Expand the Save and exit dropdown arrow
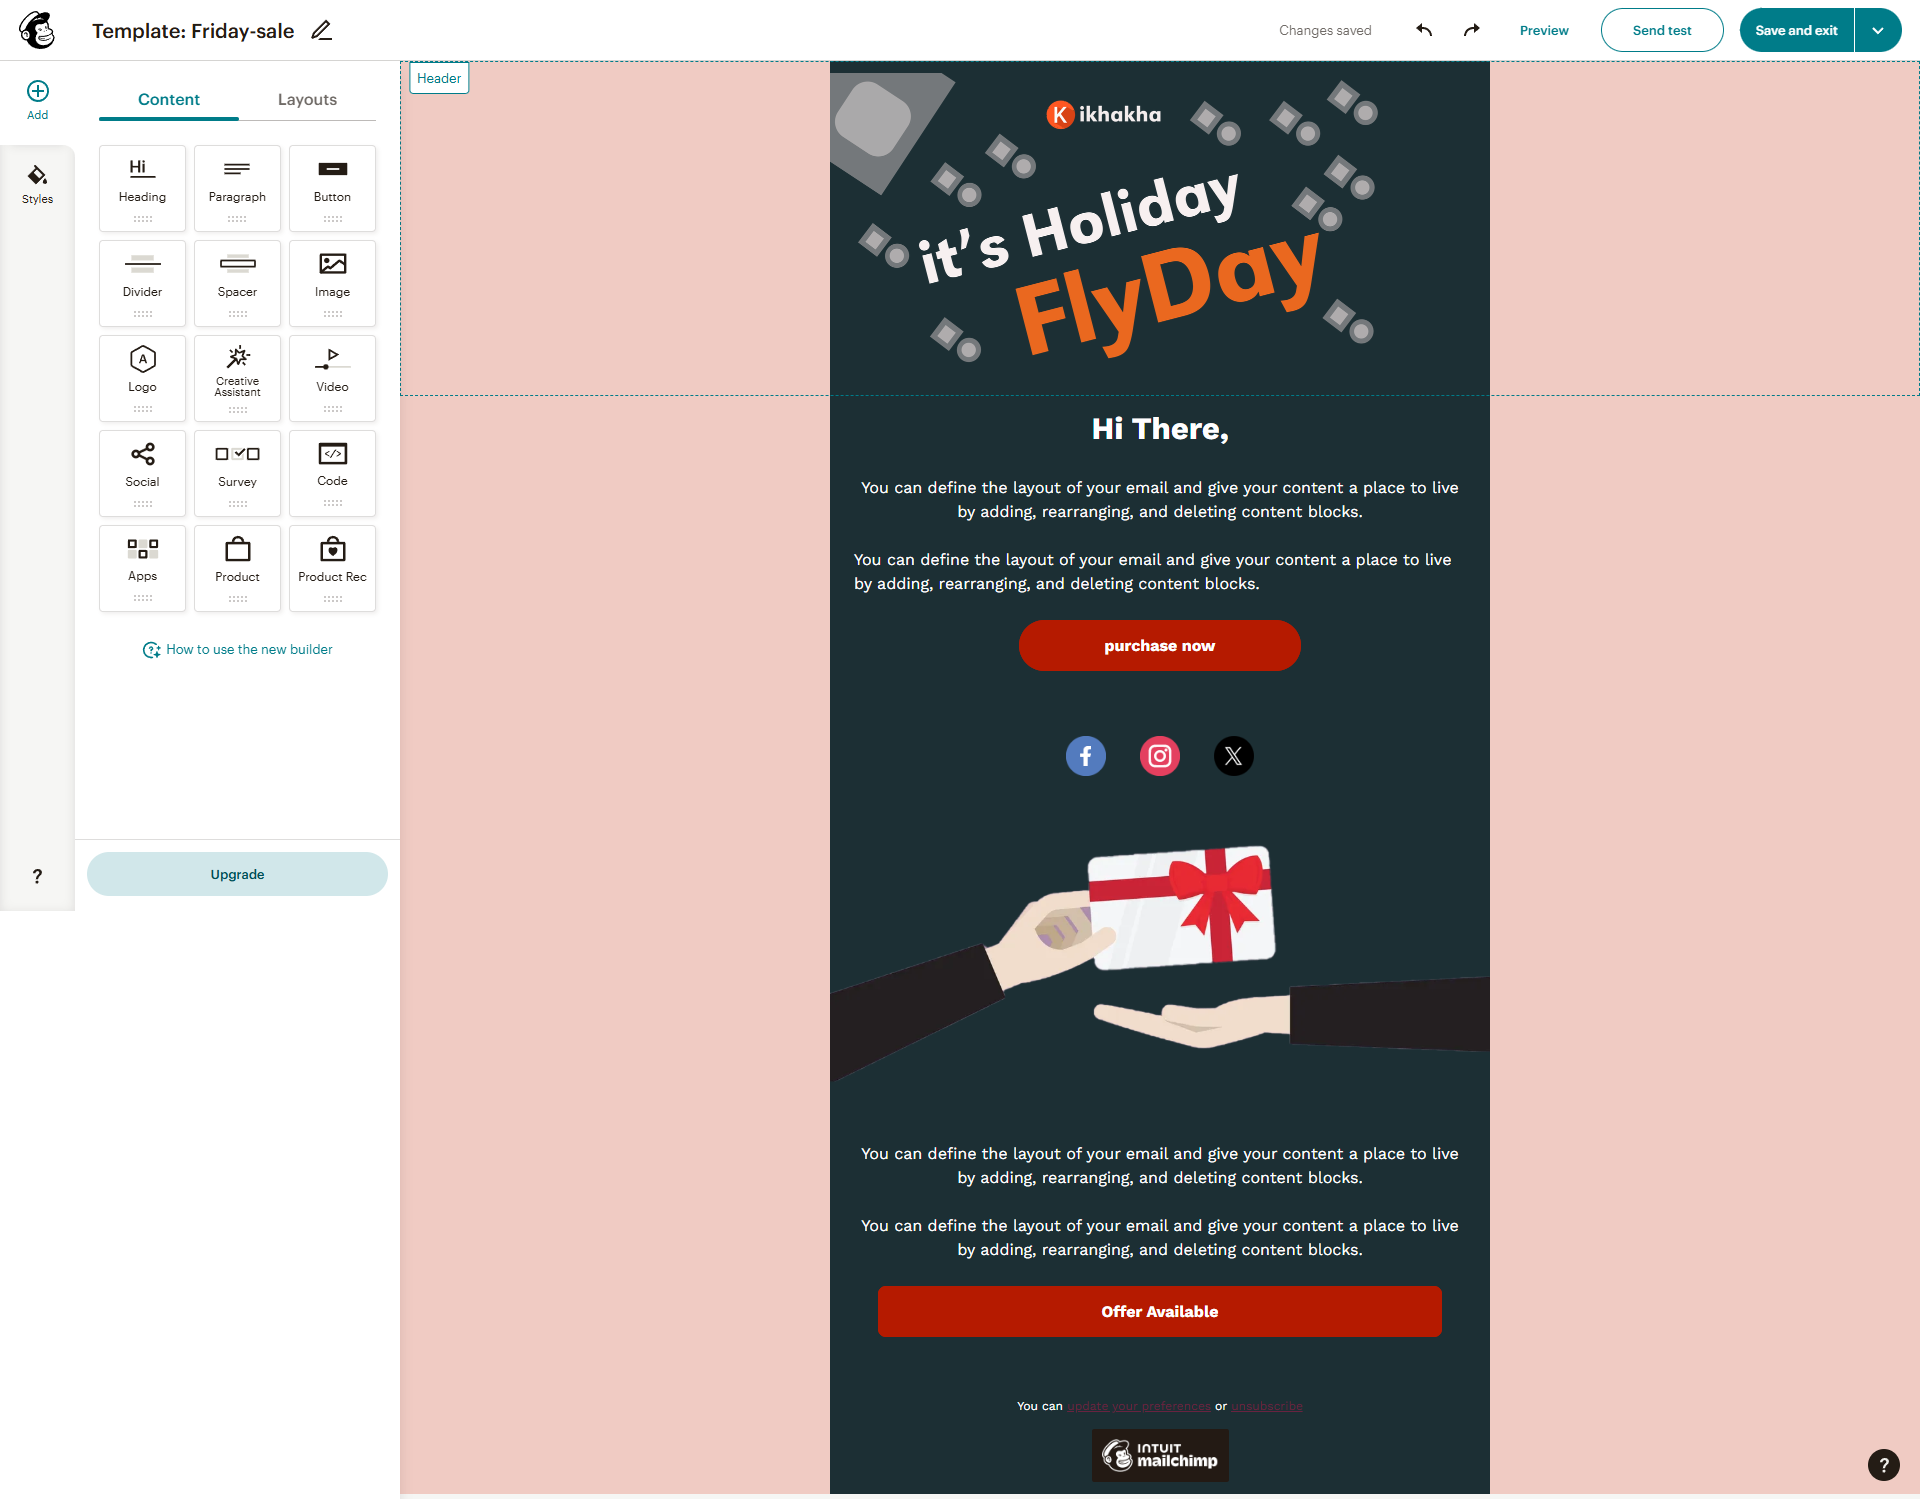The width and height of the screenshot is (1920, 1500). point(1878,30)
